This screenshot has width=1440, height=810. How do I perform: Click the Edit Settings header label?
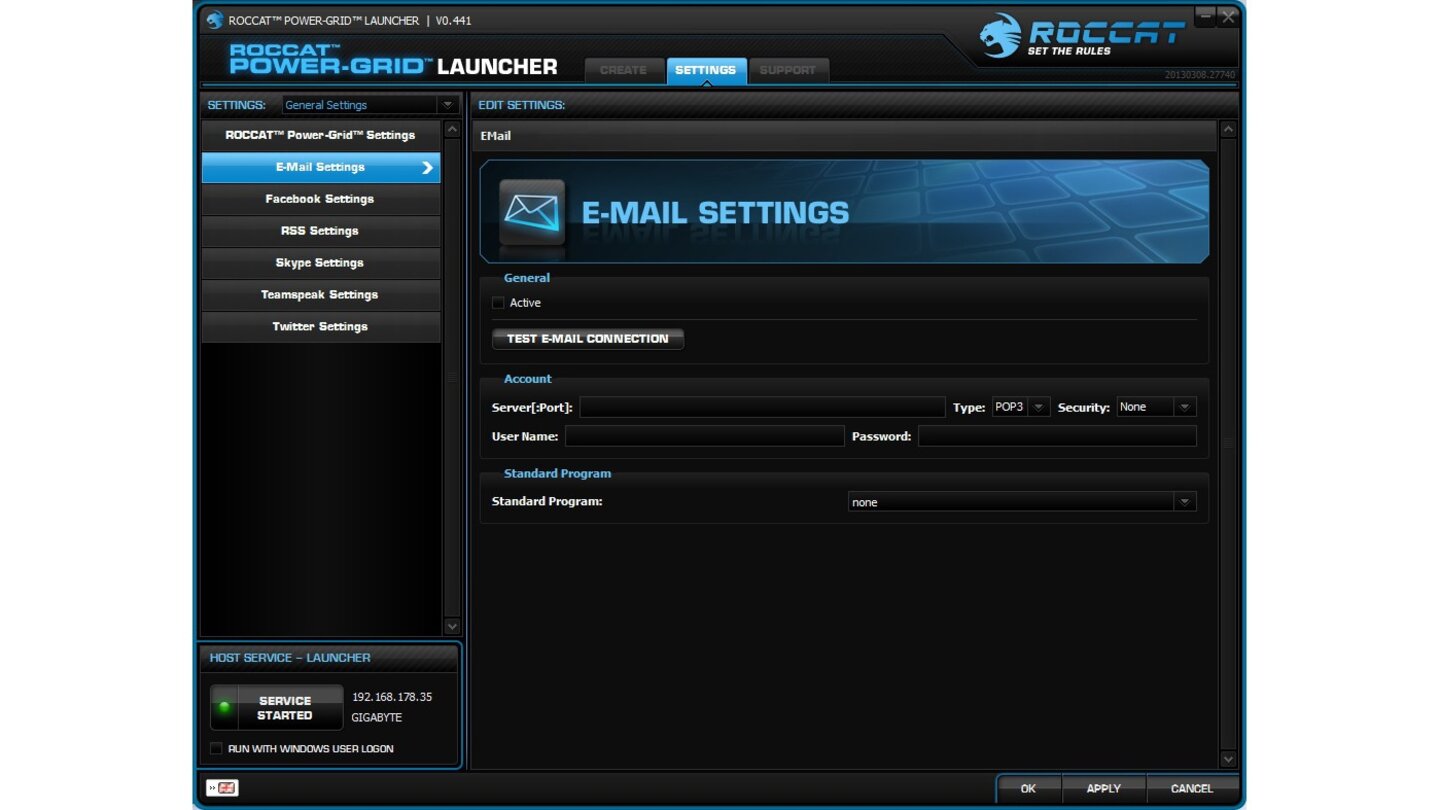tap(521, 105)
